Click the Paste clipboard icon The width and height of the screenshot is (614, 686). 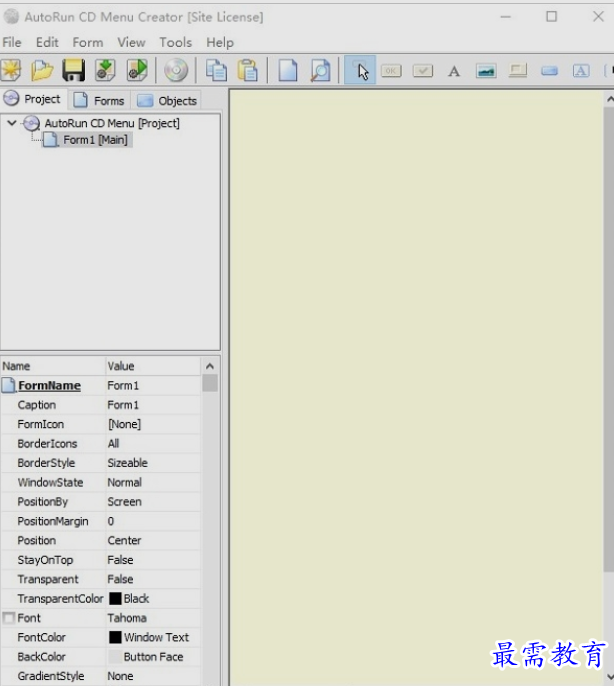[247, 71]
